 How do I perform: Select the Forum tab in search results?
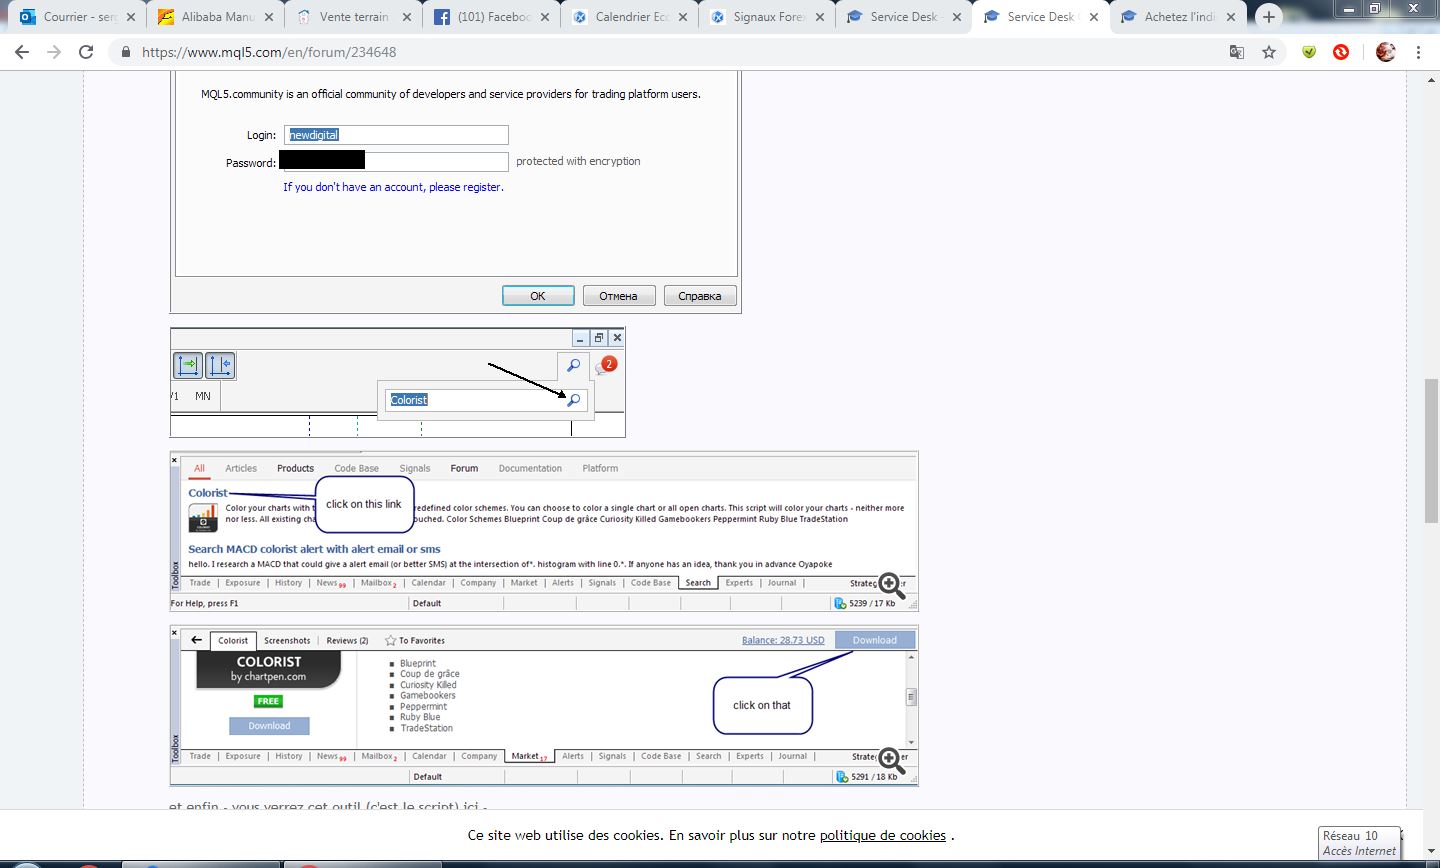click(464, 468)
